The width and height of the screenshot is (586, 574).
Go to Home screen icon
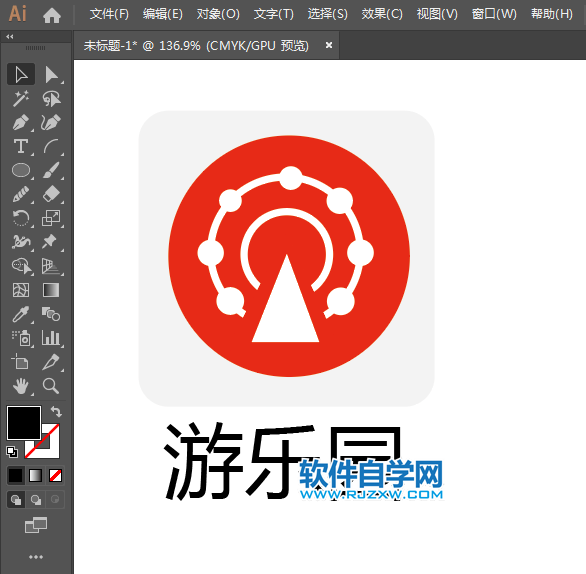coord(52,15)
